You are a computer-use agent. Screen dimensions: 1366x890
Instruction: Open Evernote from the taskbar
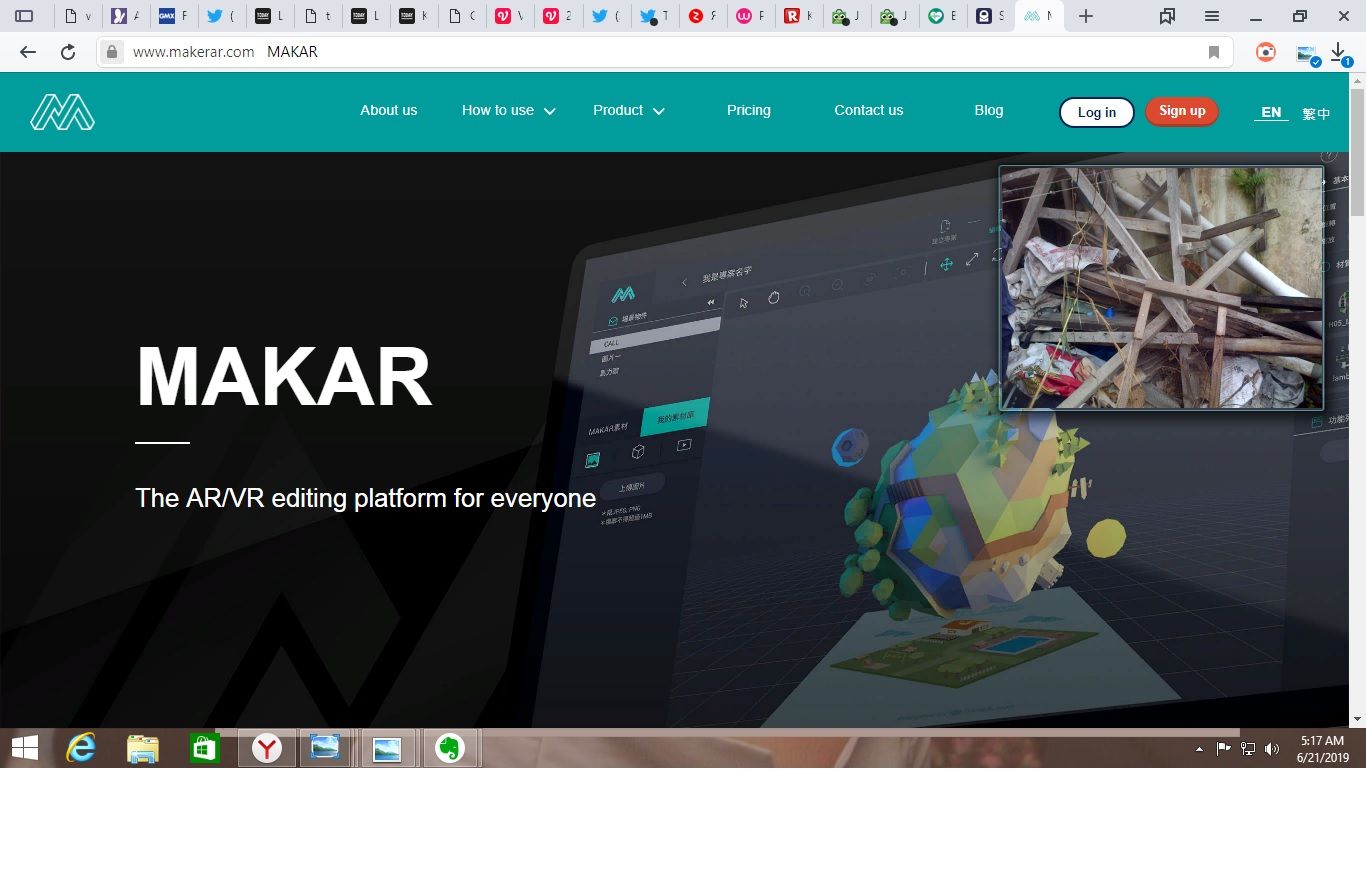[x=450, y=748]
